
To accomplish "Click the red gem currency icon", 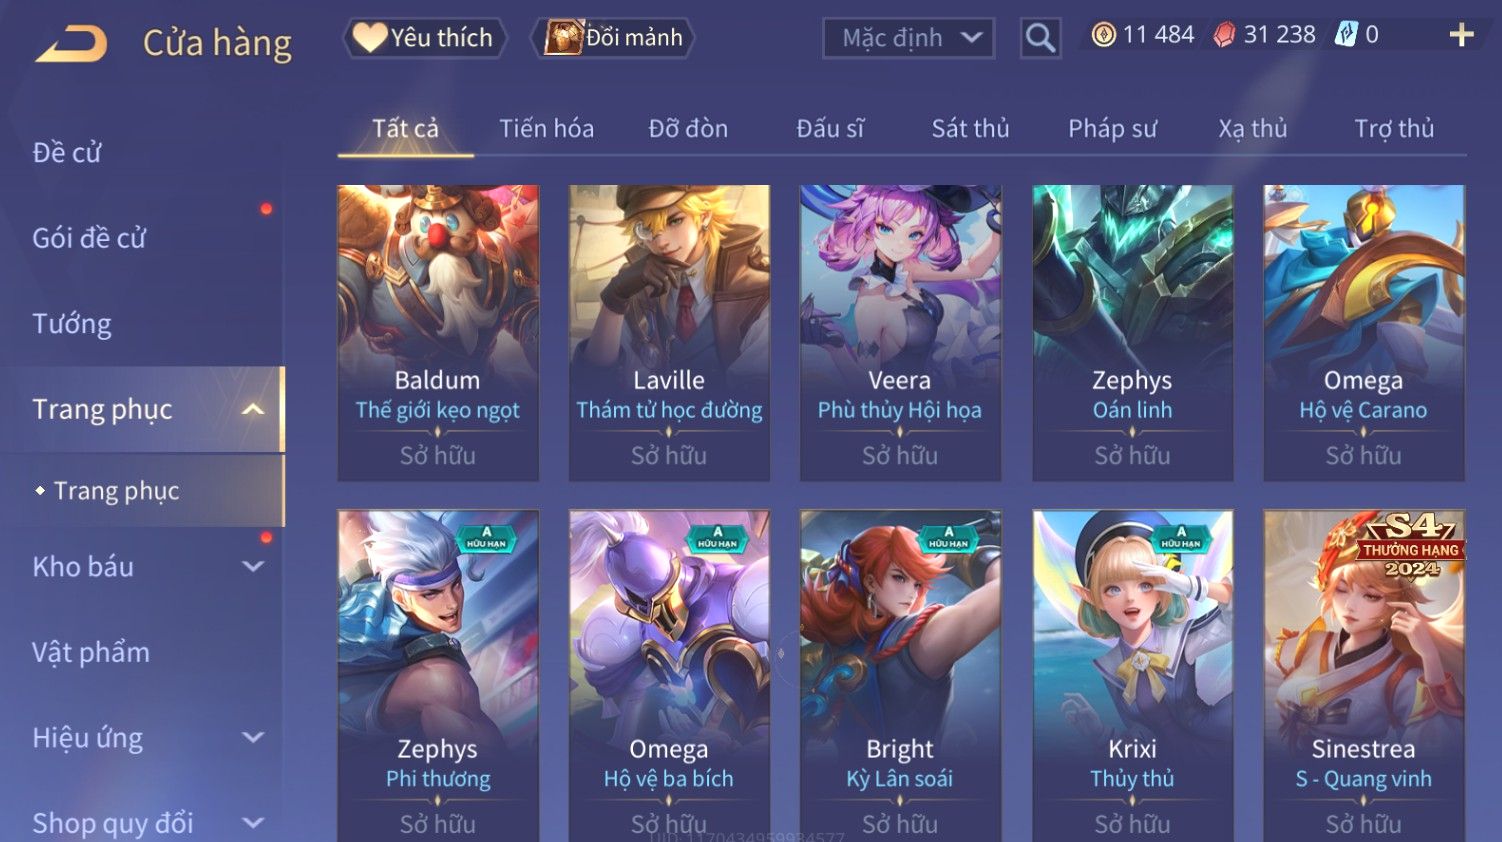I will (x=1224, y=35).
